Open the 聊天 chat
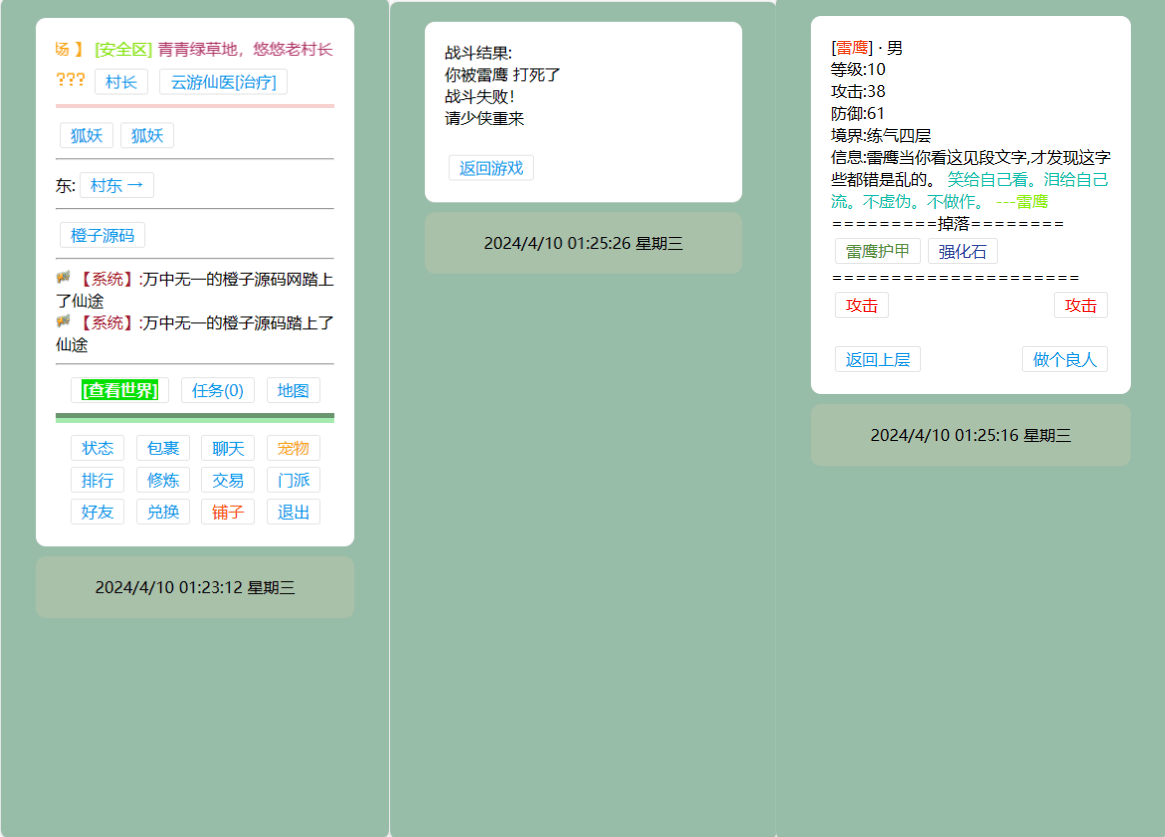Screen dimensions: 1165x837 (228, 448)
